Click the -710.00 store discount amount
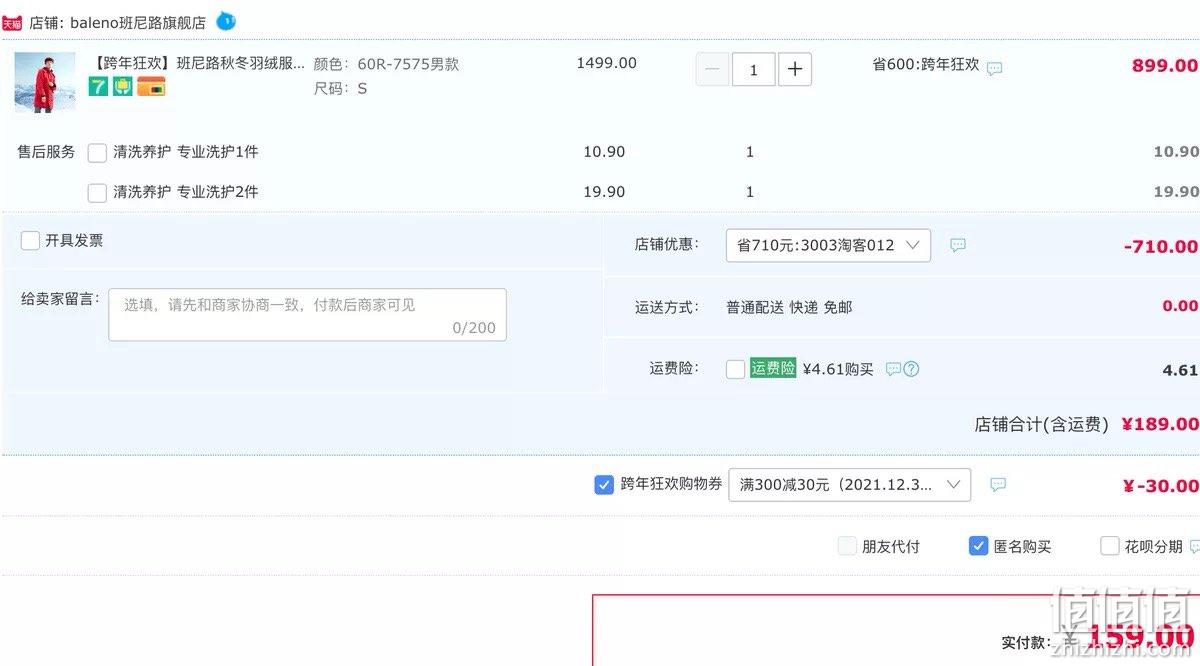Viewport: 1200px width, 666px height. (1160, 246)
